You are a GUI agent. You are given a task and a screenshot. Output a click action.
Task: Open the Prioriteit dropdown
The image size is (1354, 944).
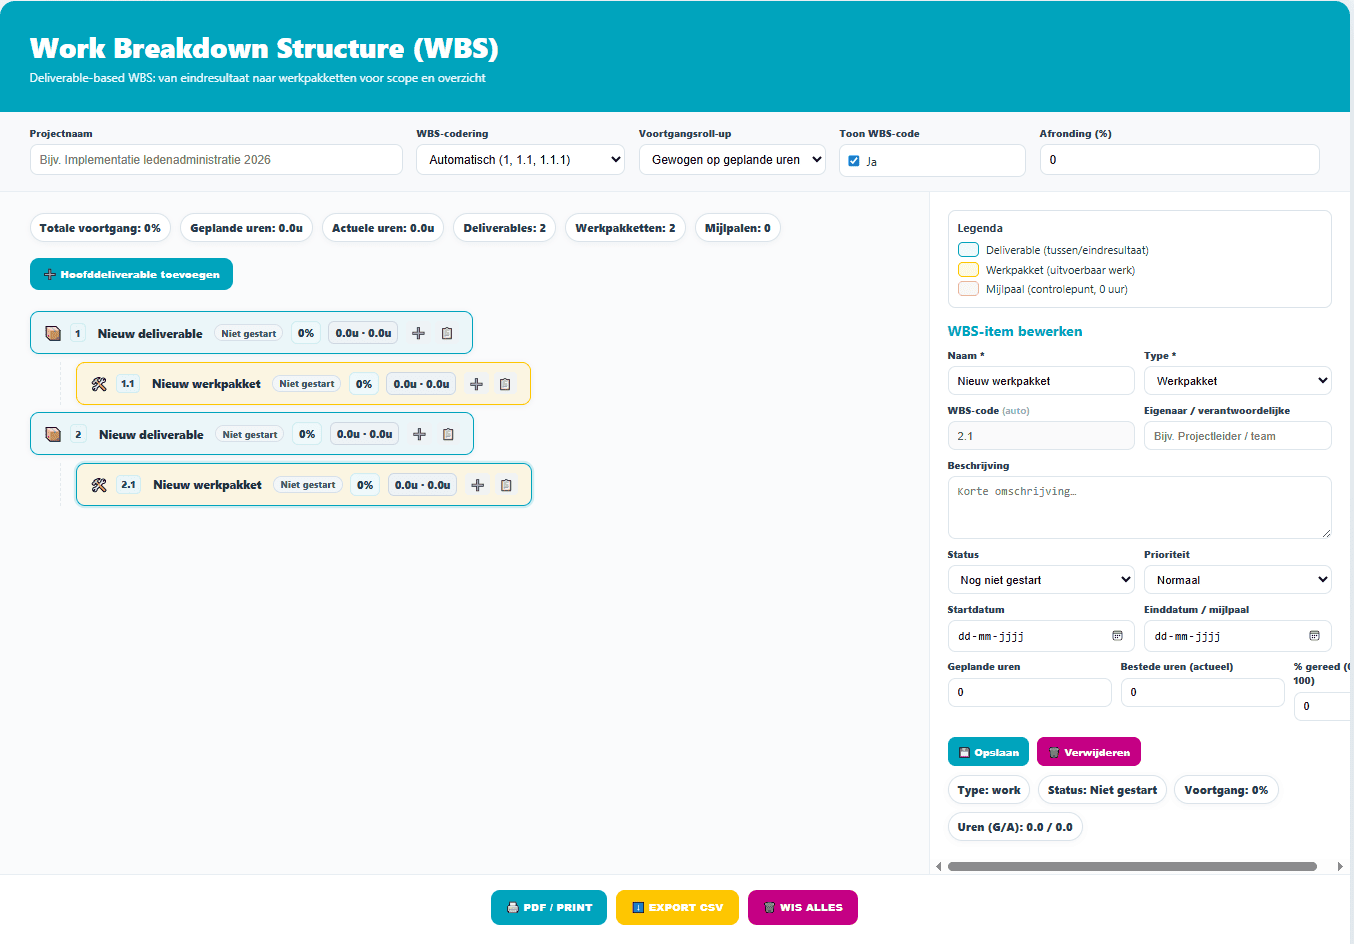pyautogui.click(x=1237, y=579)
